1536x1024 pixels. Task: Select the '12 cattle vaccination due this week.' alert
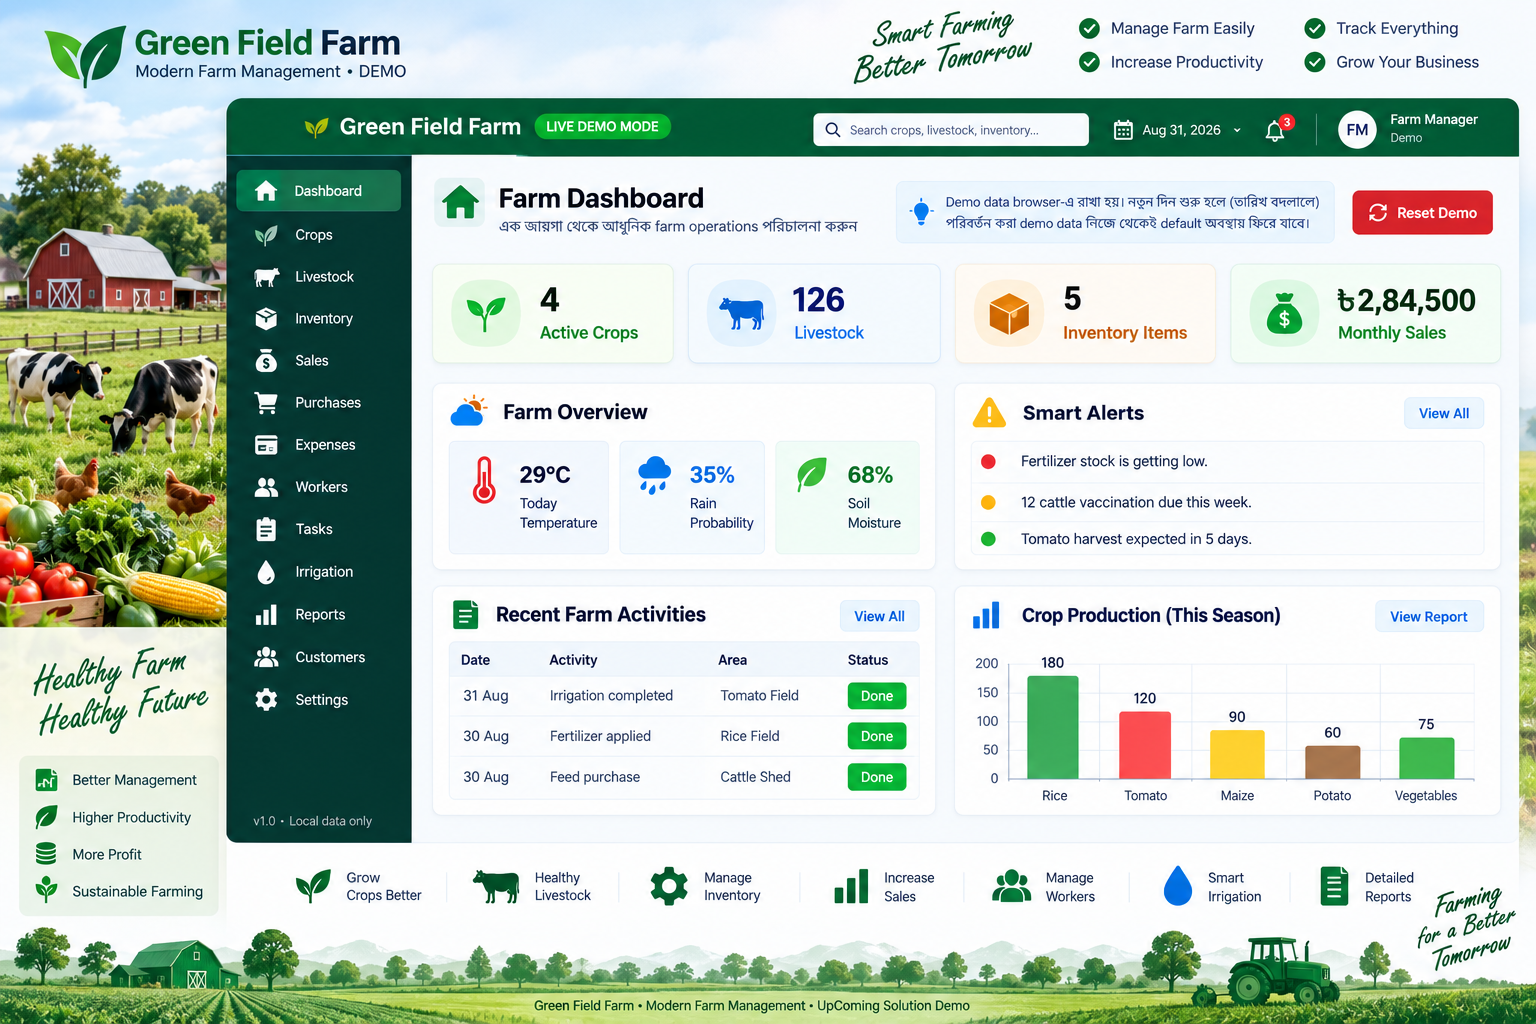[1227, 502]
